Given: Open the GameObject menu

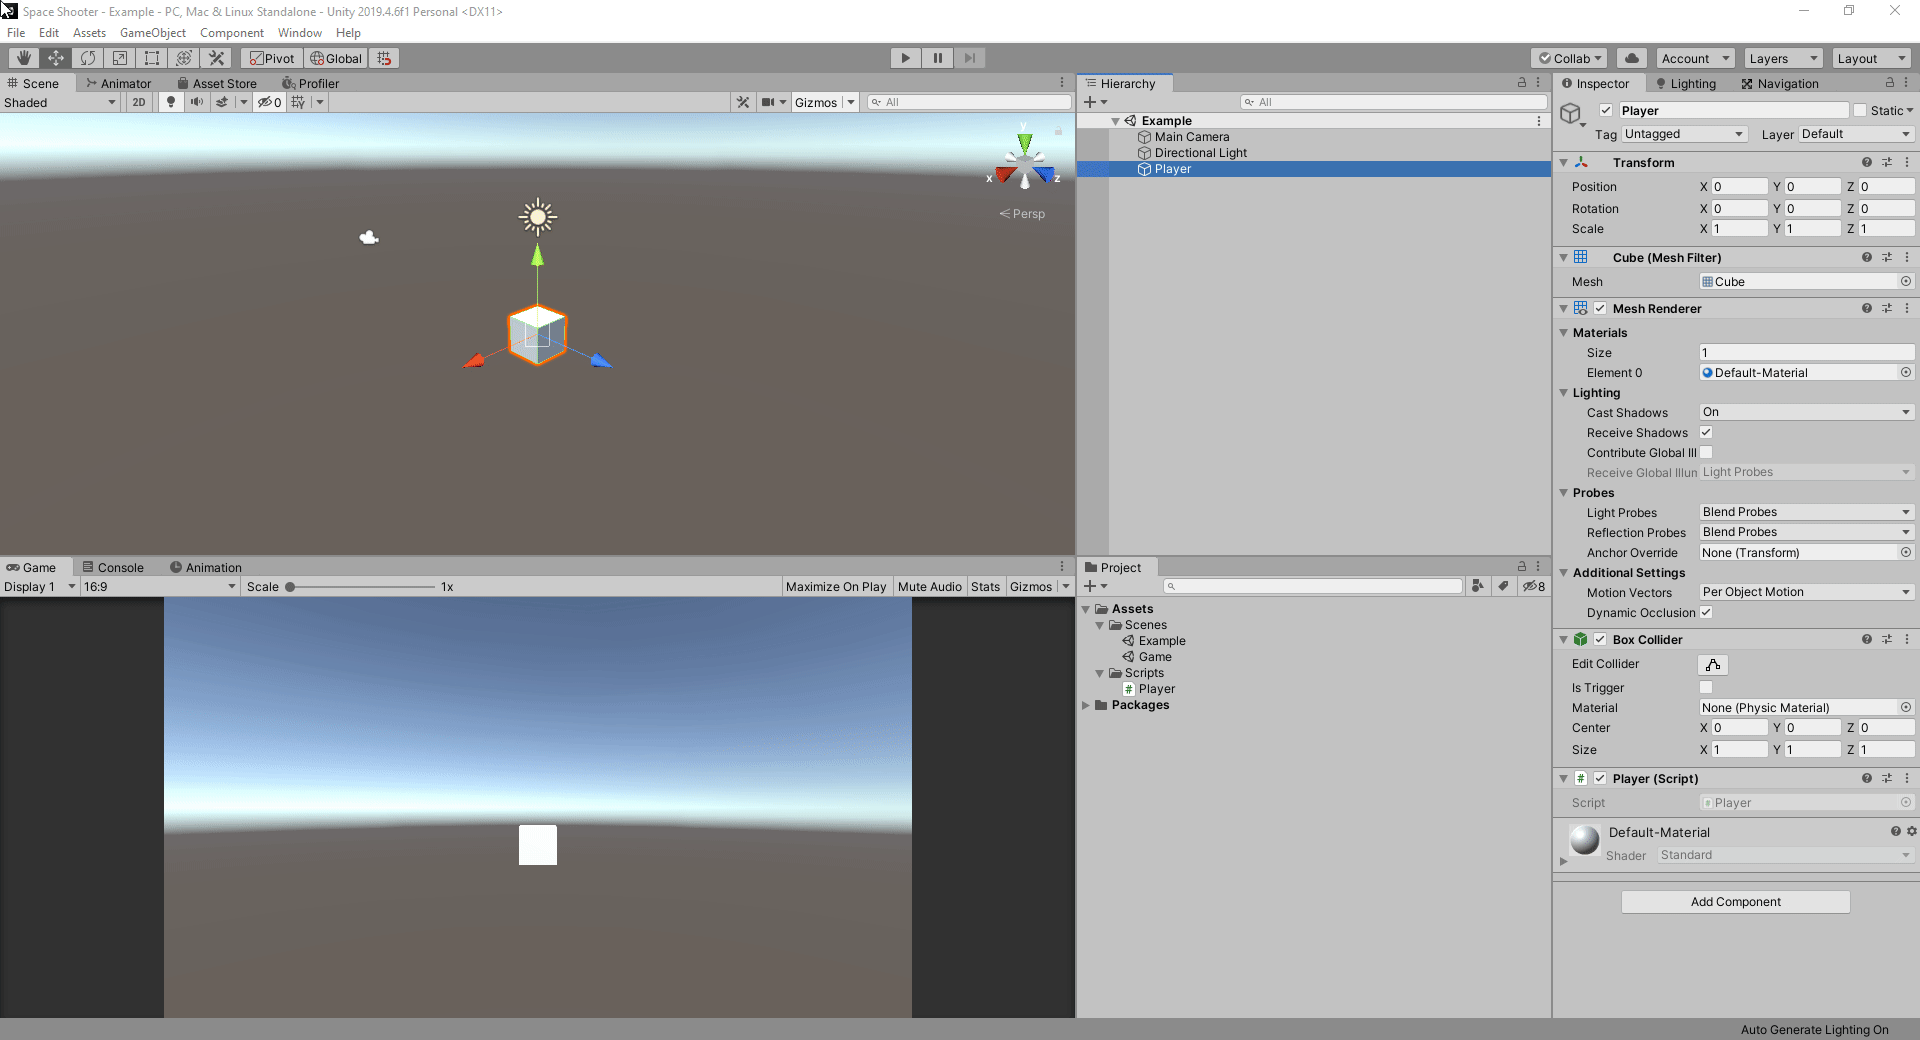Looking at the screenshot, I should 153,33.
